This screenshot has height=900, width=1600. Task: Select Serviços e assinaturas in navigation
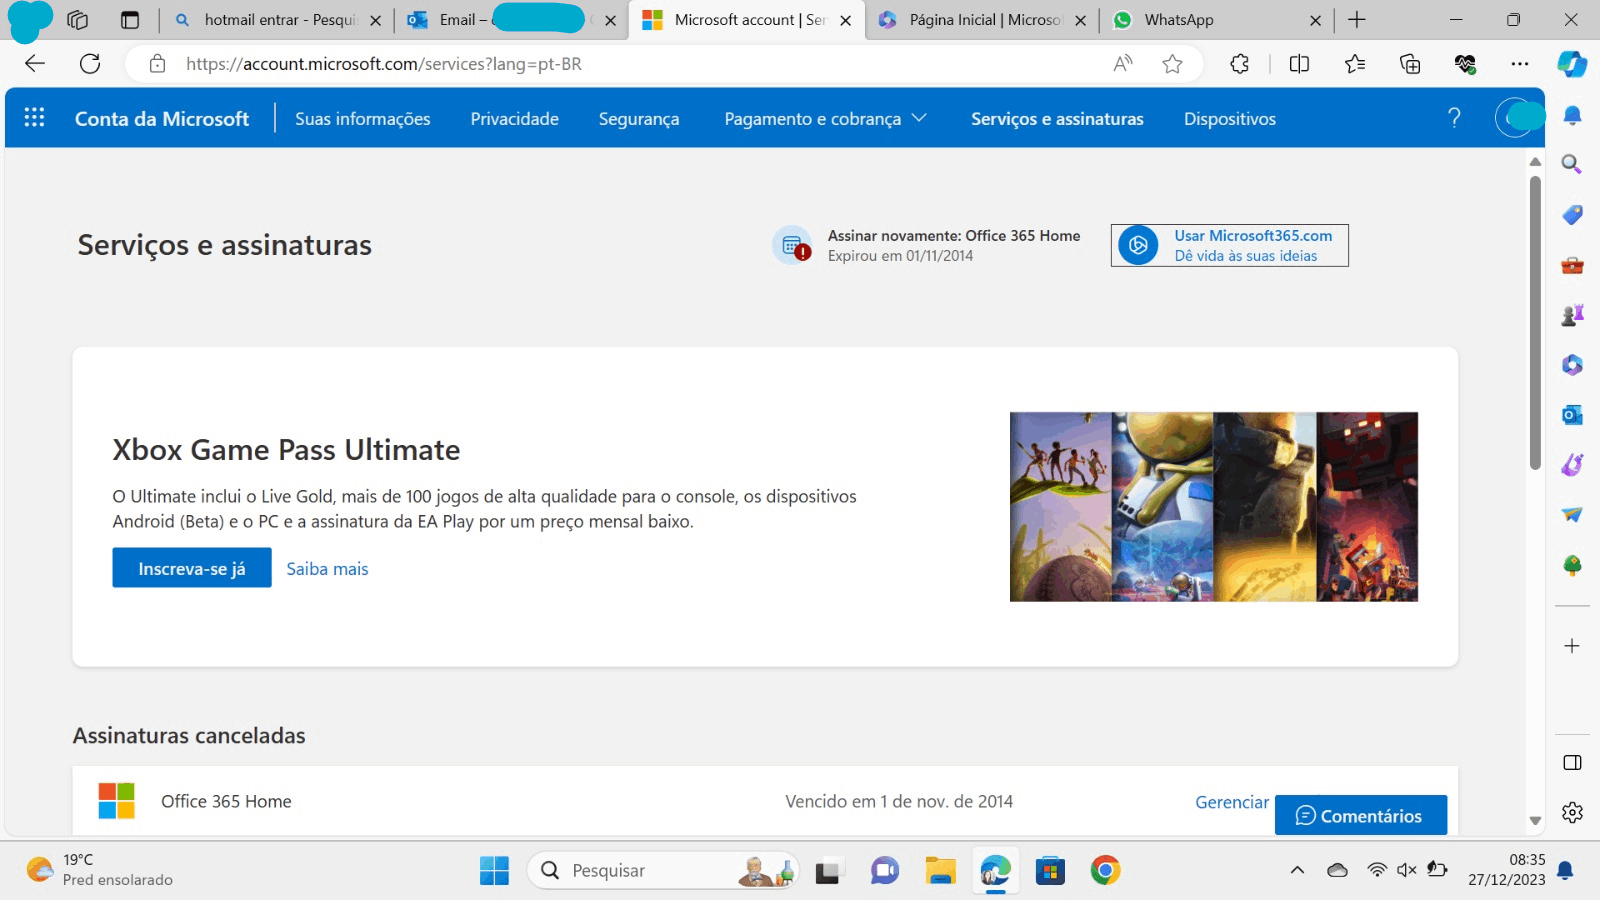coord(1057,118)
